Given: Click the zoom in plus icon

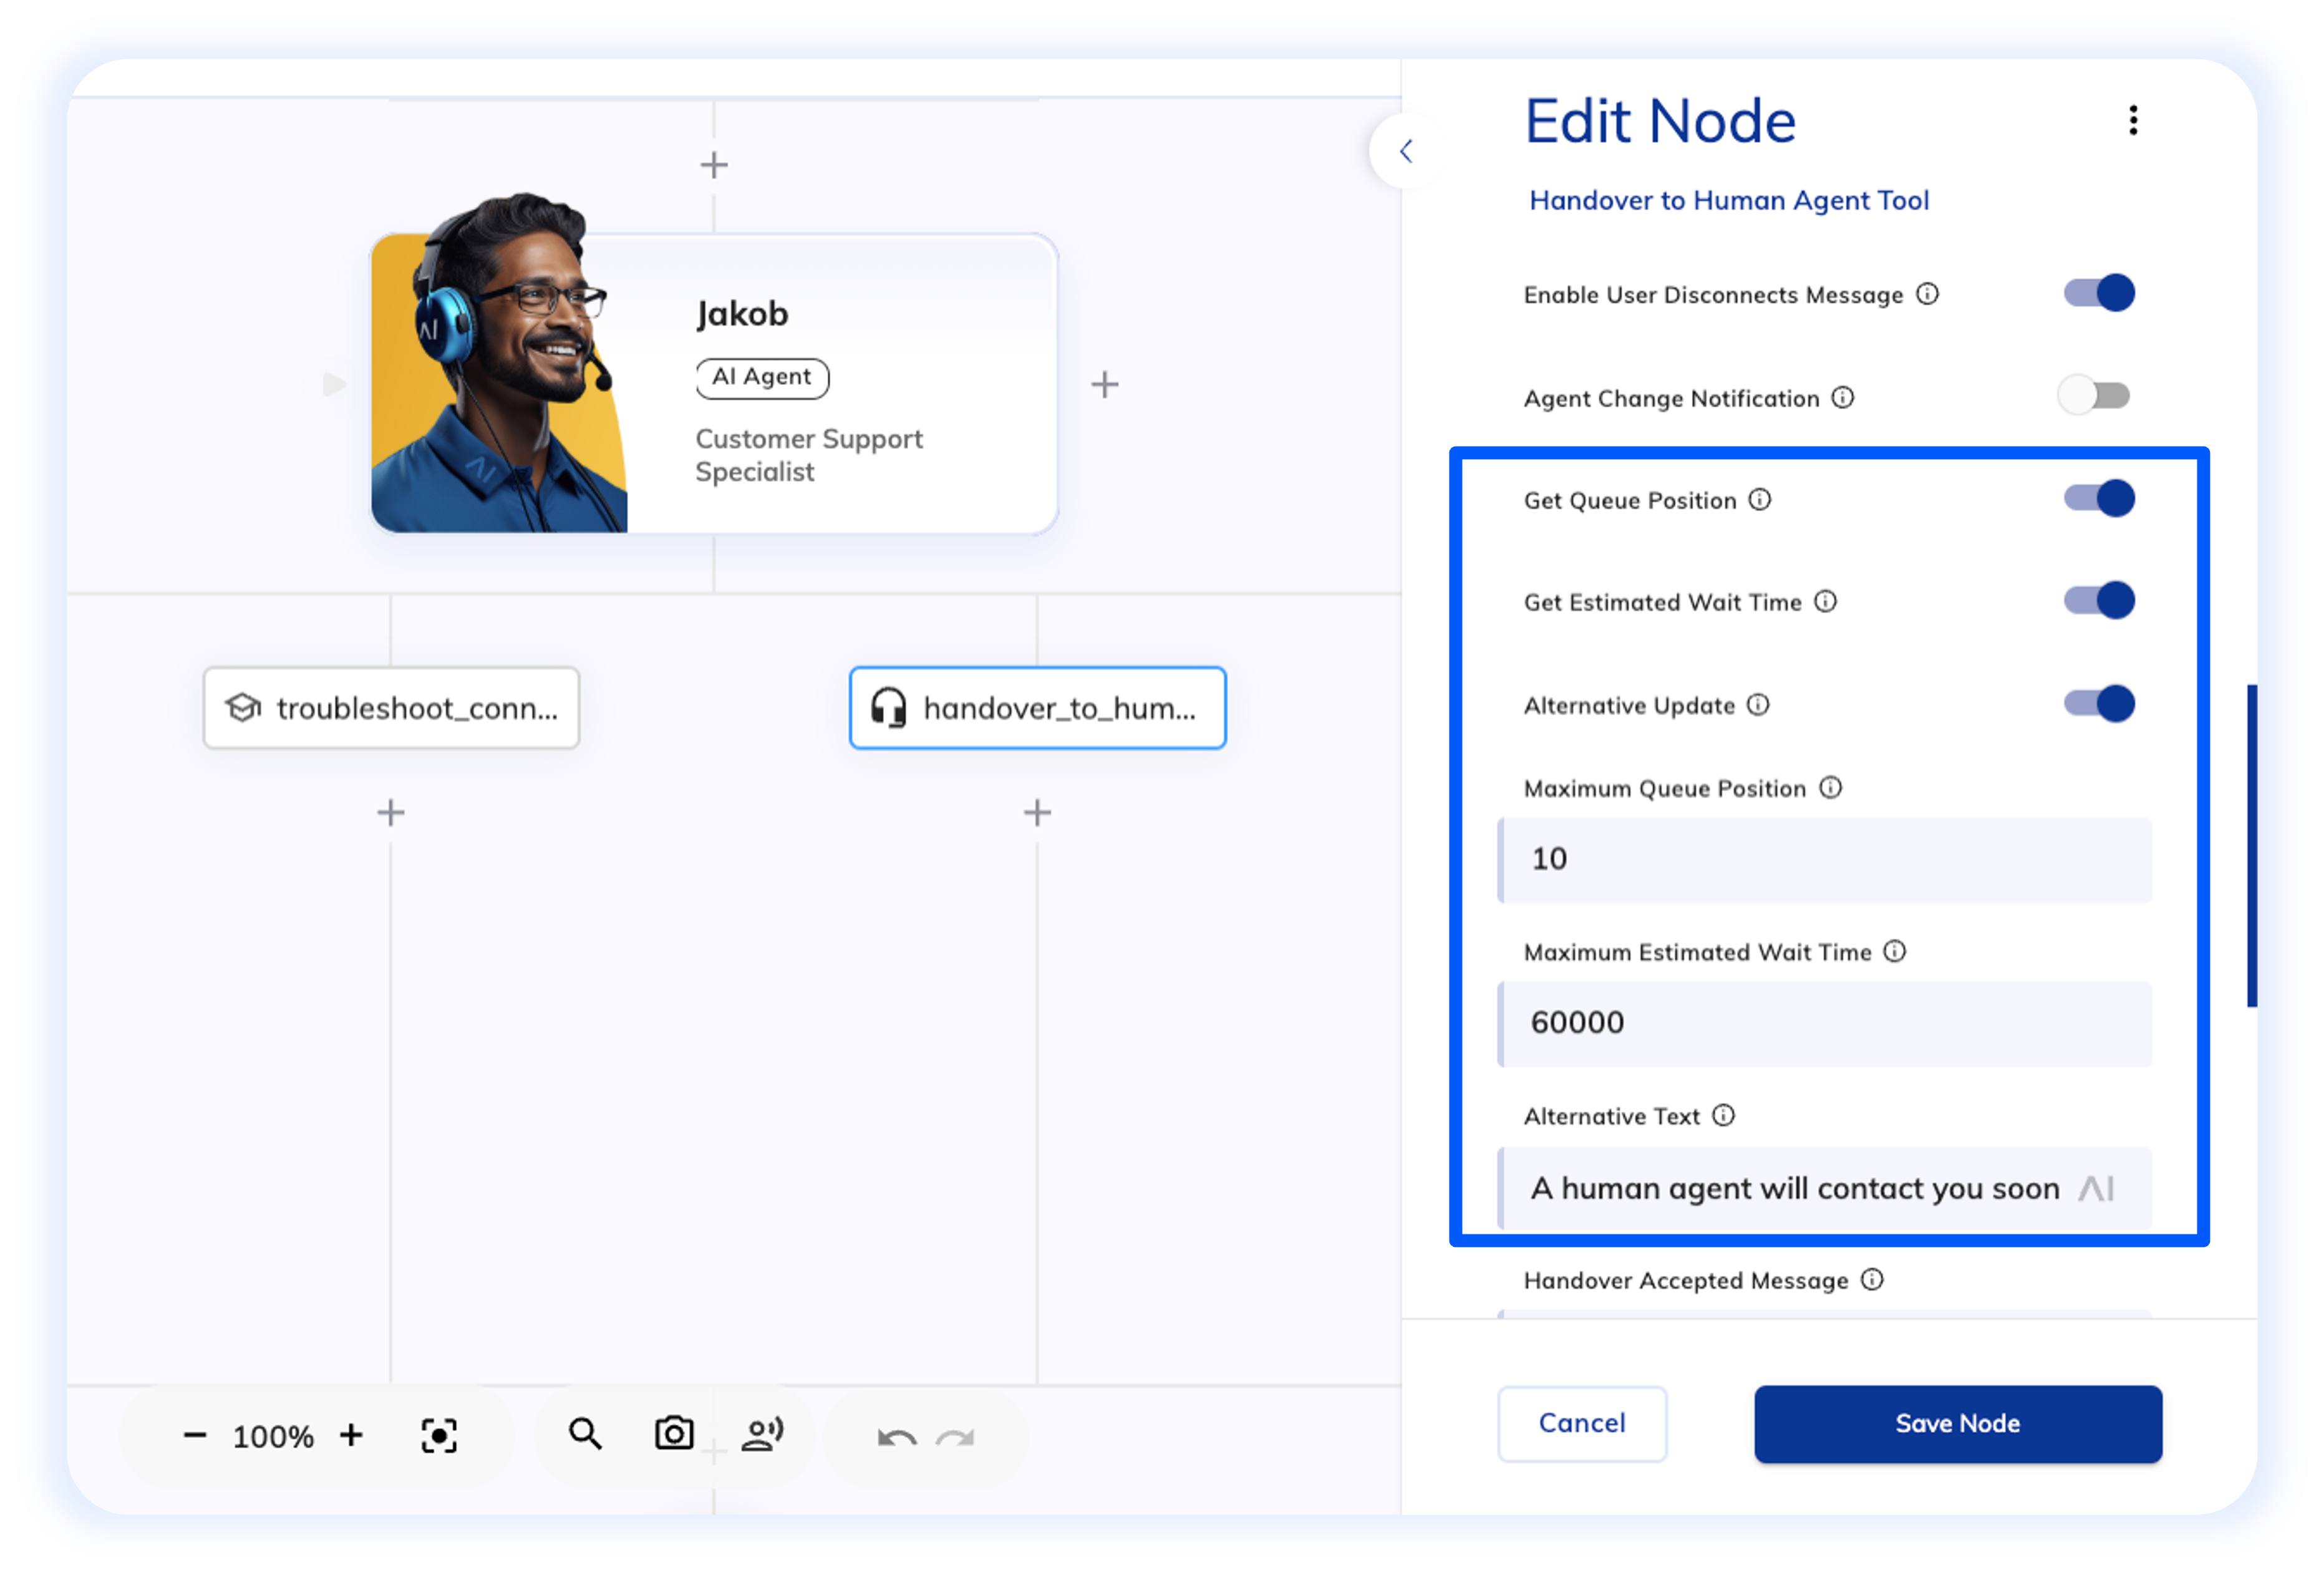Looking at the screenshot, I should (351, 1435).
